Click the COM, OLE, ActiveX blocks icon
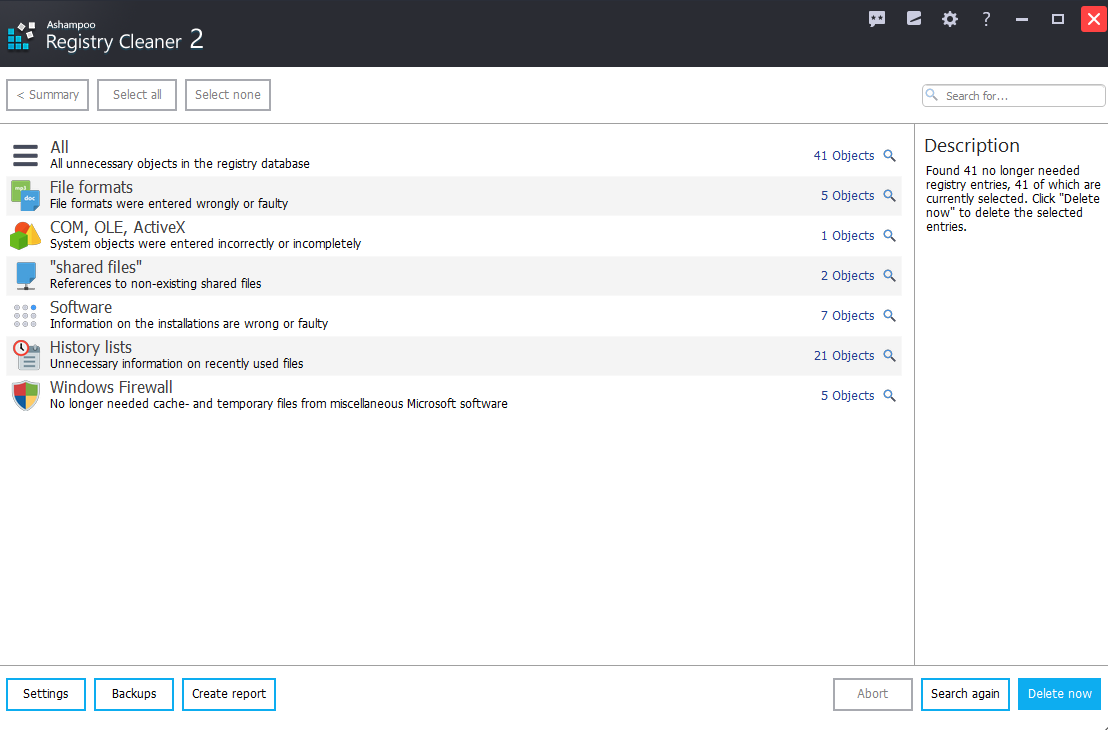Image resolution: width=1108 pixels, height=730 pixels. click(x=25, y=236)
